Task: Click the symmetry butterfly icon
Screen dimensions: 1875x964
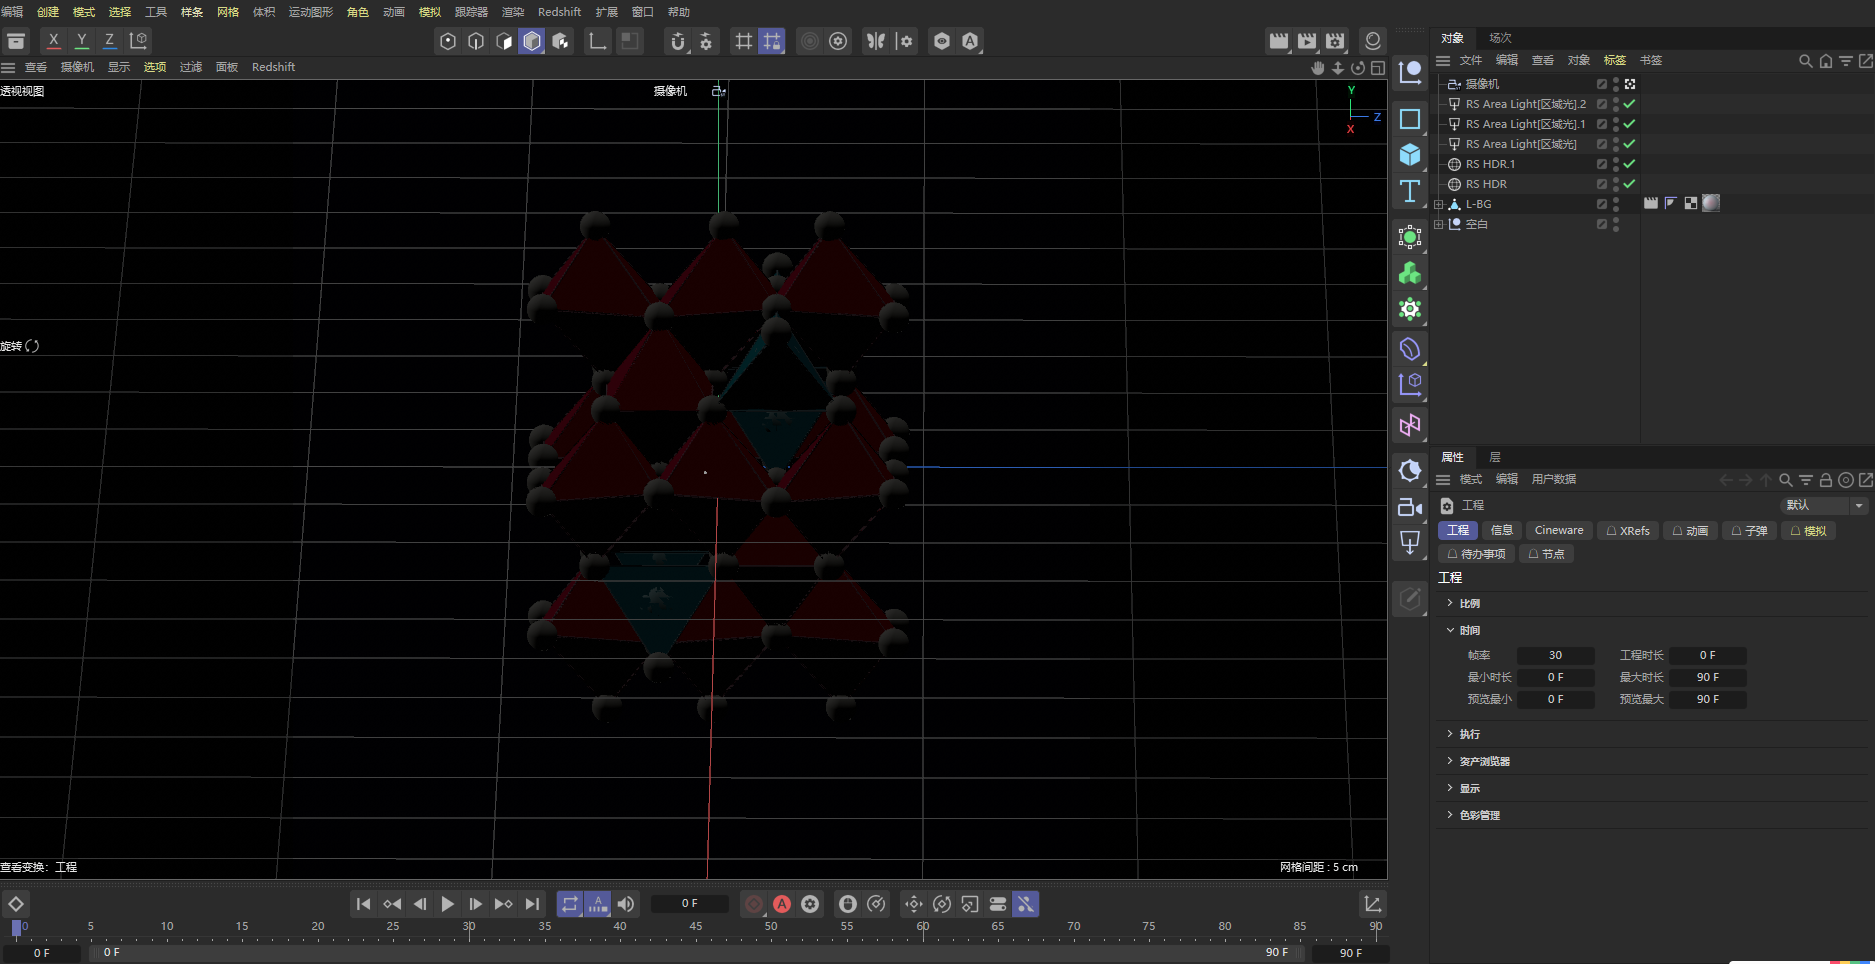Action: click(x=876, y=41)
